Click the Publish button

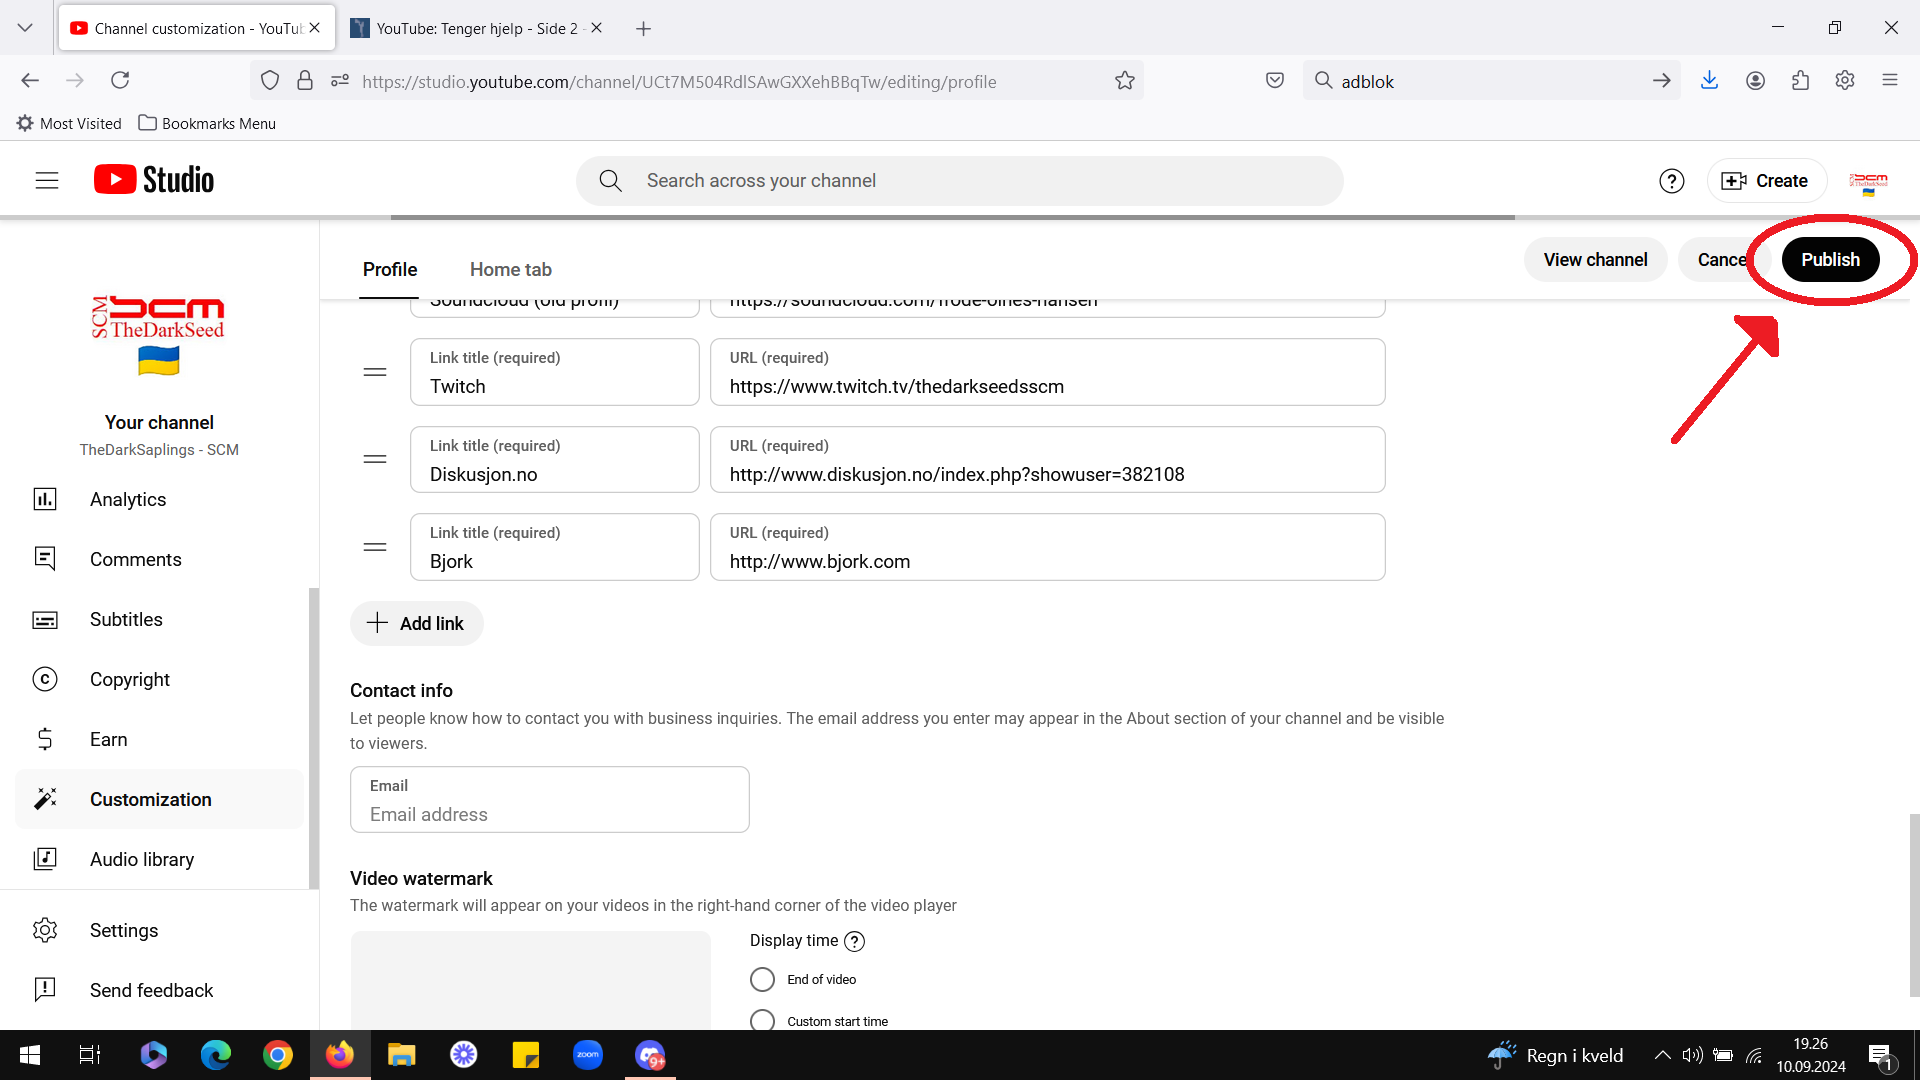[x=1830, y=260]
